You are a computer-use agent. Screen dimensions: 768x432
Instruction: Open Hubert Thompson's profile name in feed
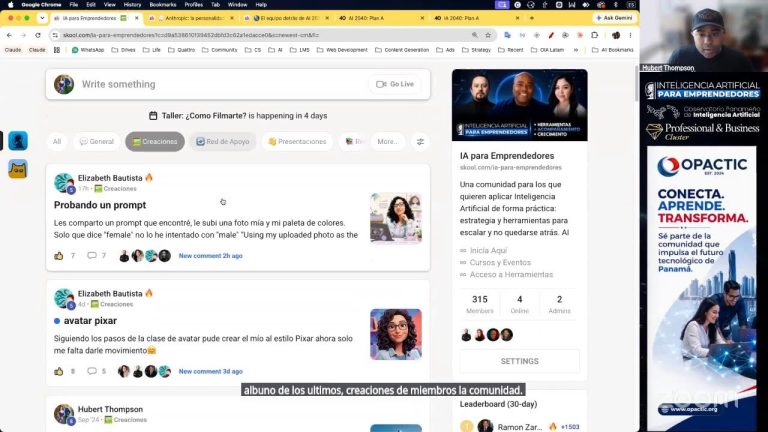[110, 409]
